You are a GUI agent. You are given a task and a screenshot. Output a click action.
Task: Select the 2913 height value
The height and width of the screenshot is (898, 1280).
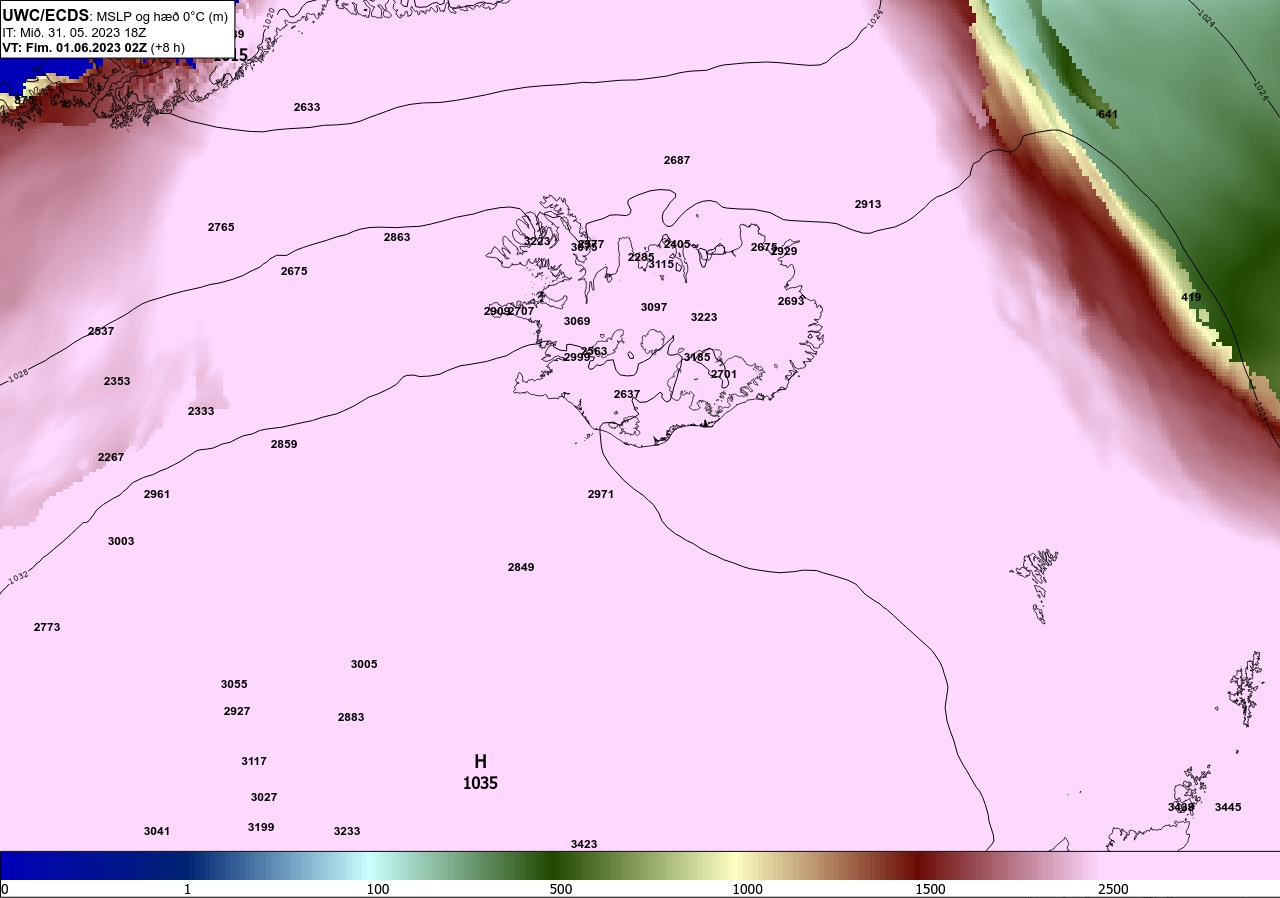coord(868,204)
